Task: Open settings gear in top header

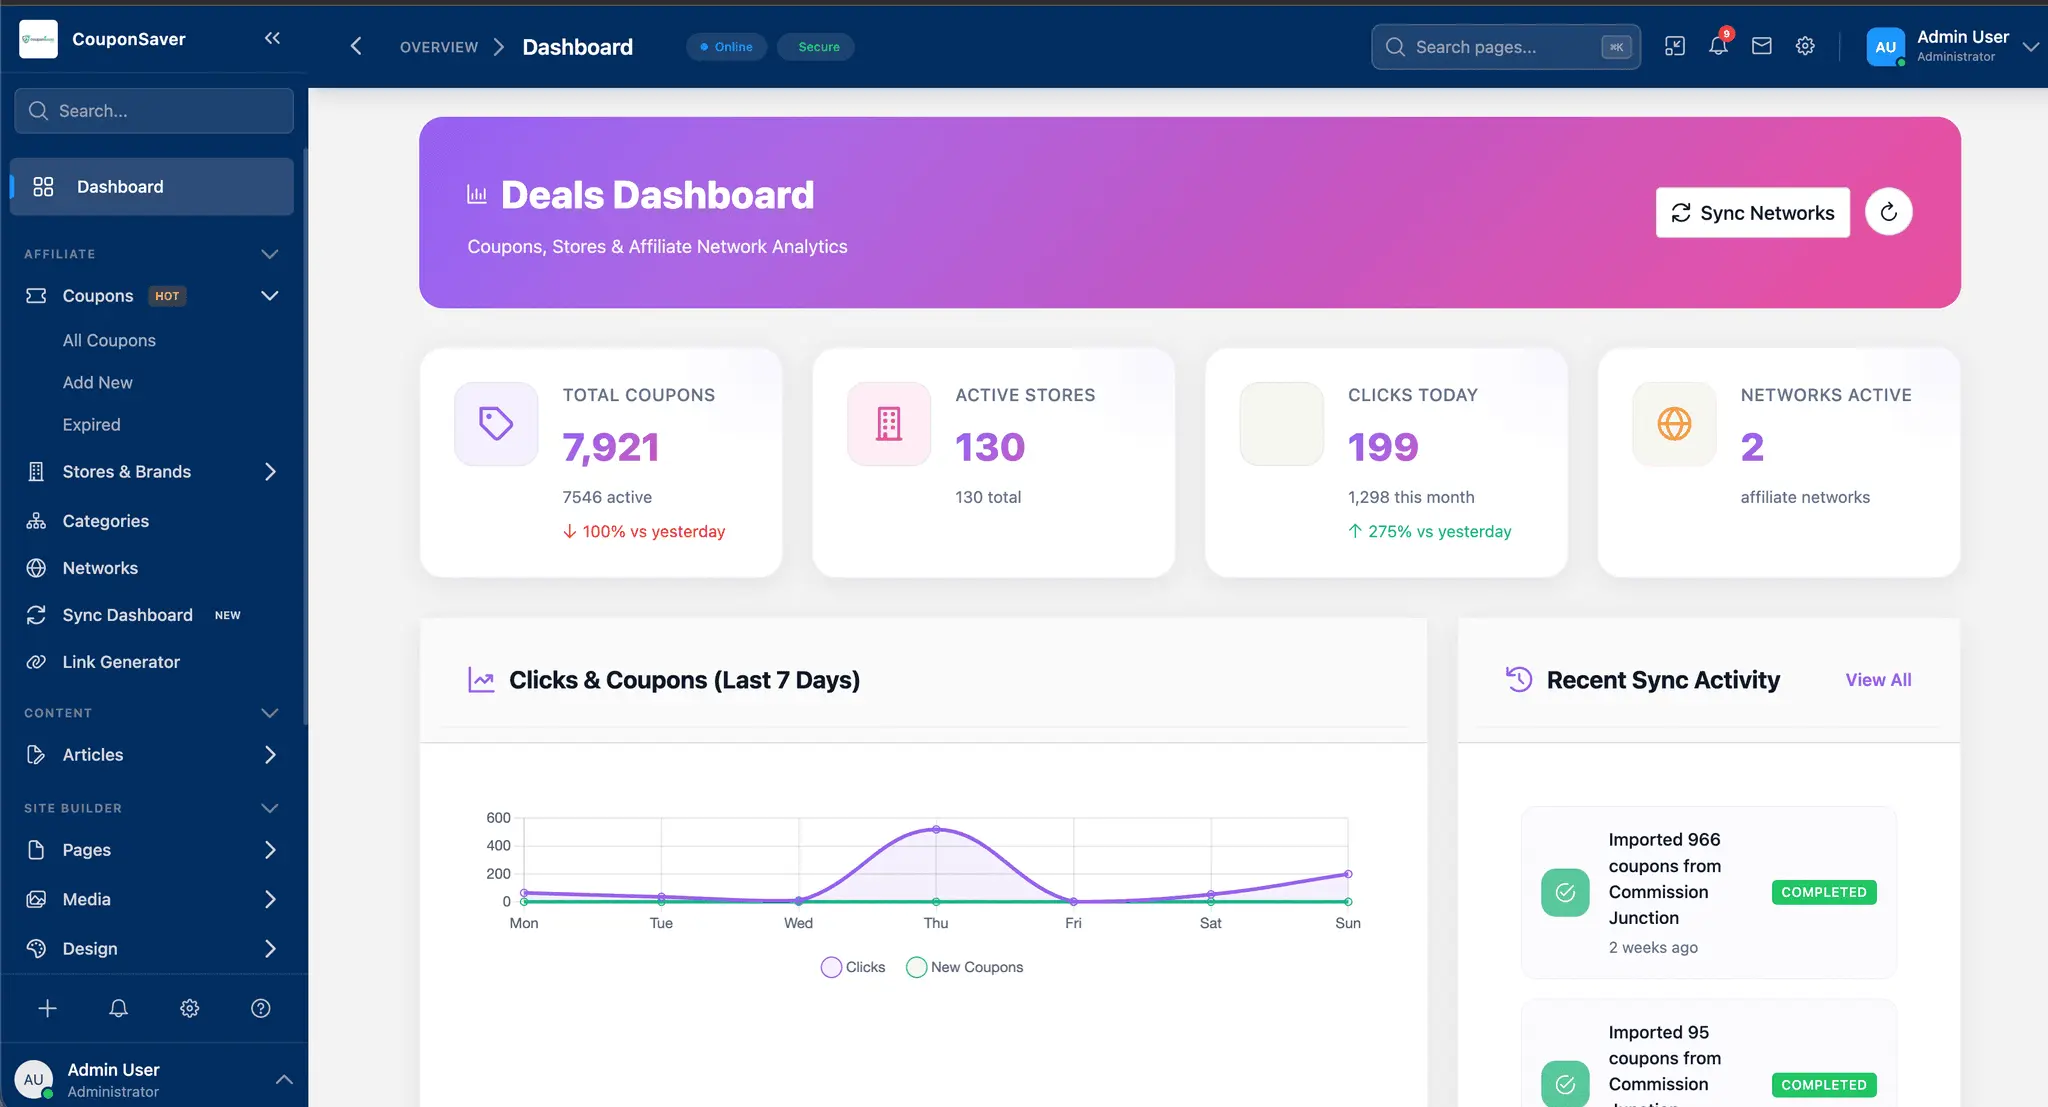Action: pos(1805,46)
